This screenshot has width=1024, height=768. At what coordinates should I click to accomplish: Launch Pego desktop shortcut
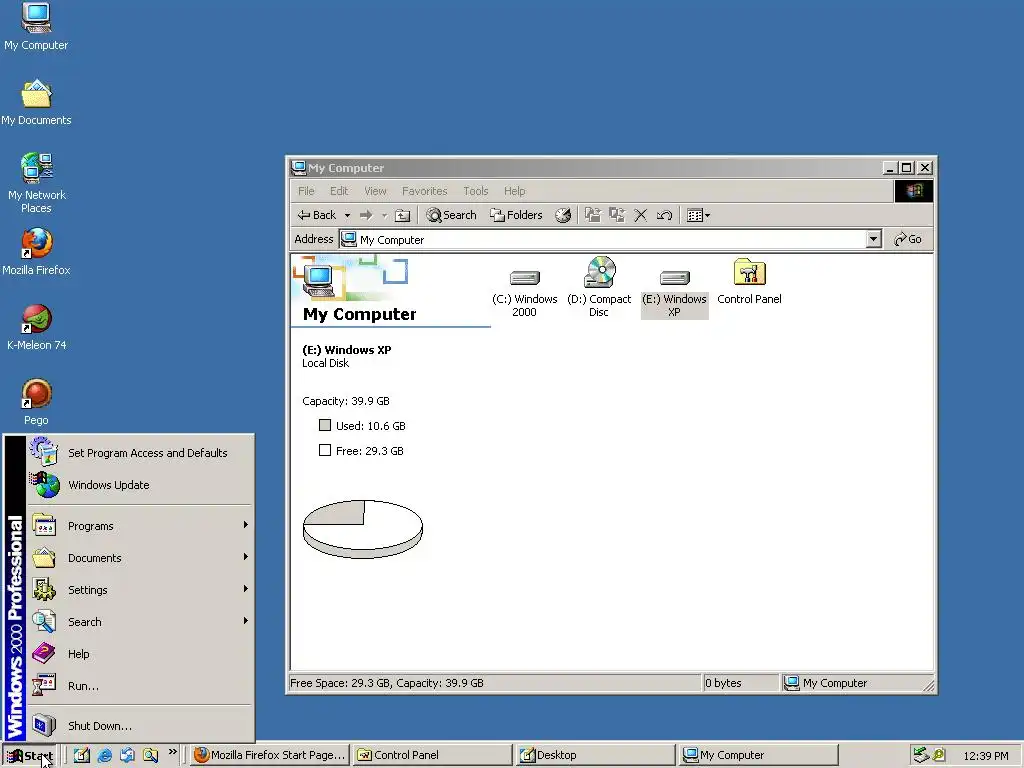point(36,402)
